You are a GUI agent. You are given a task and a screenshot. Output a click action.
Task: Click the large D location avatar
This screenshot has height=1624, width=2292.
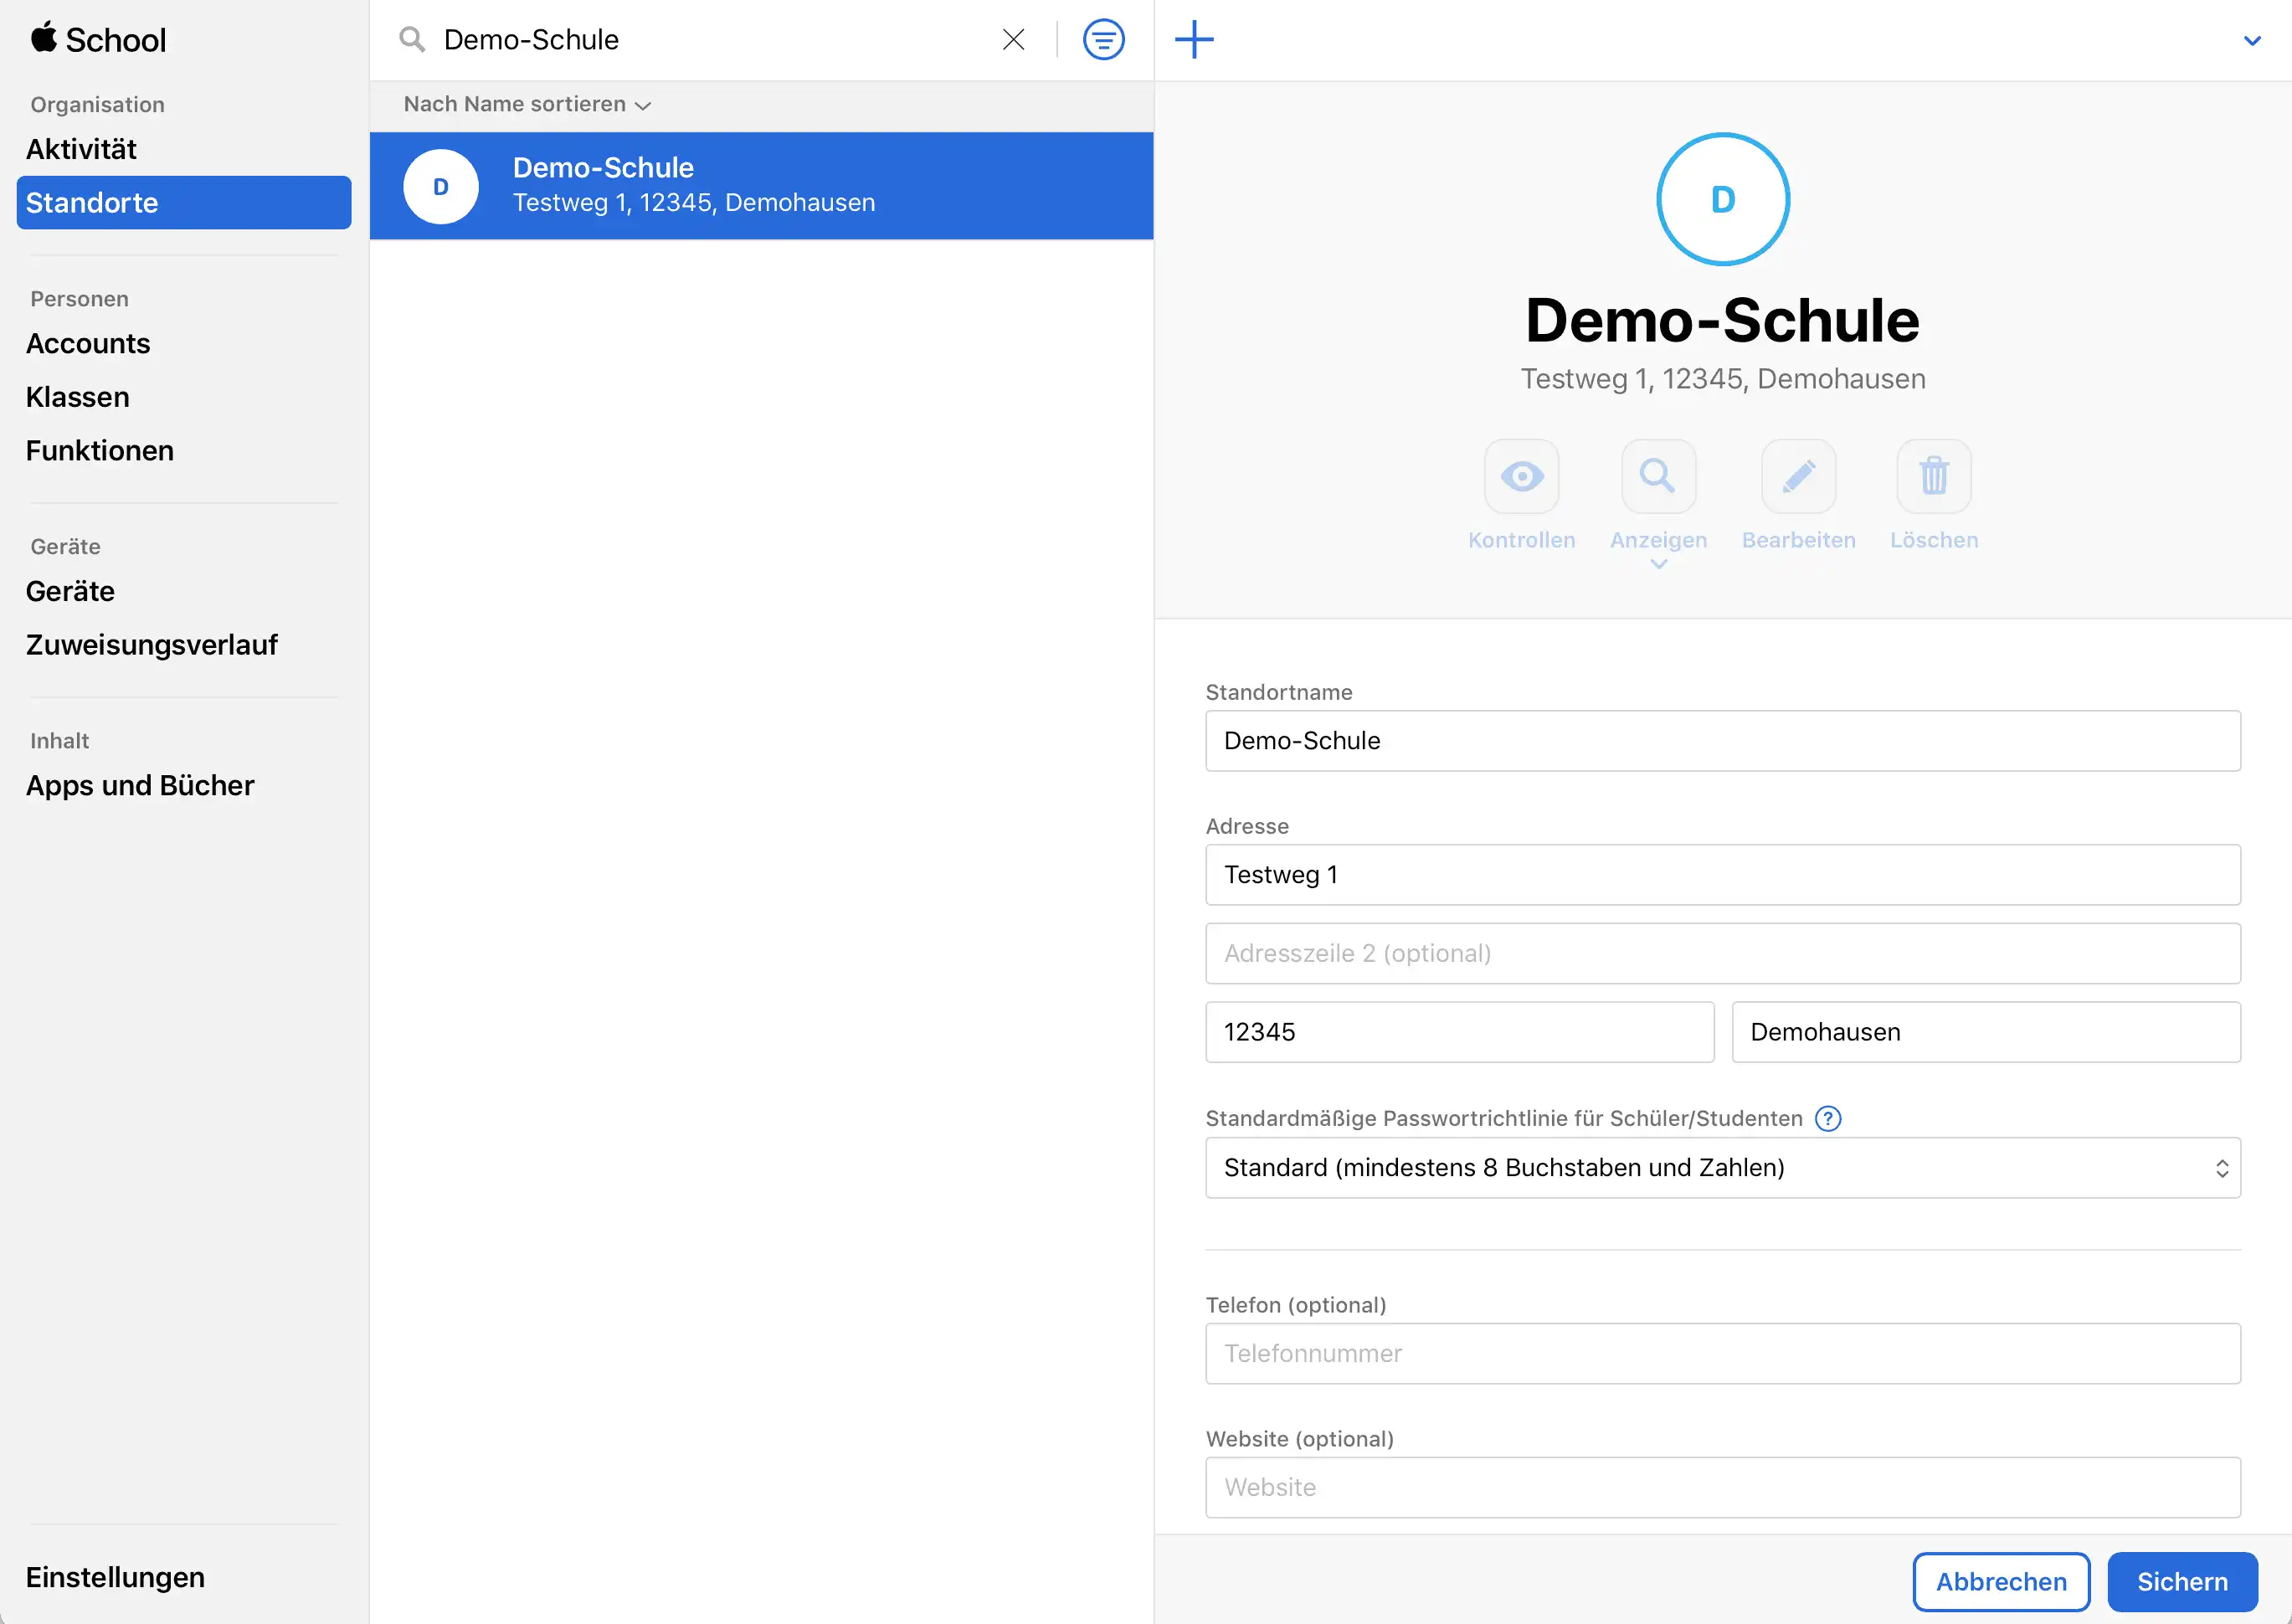(x=1723, y=199)
